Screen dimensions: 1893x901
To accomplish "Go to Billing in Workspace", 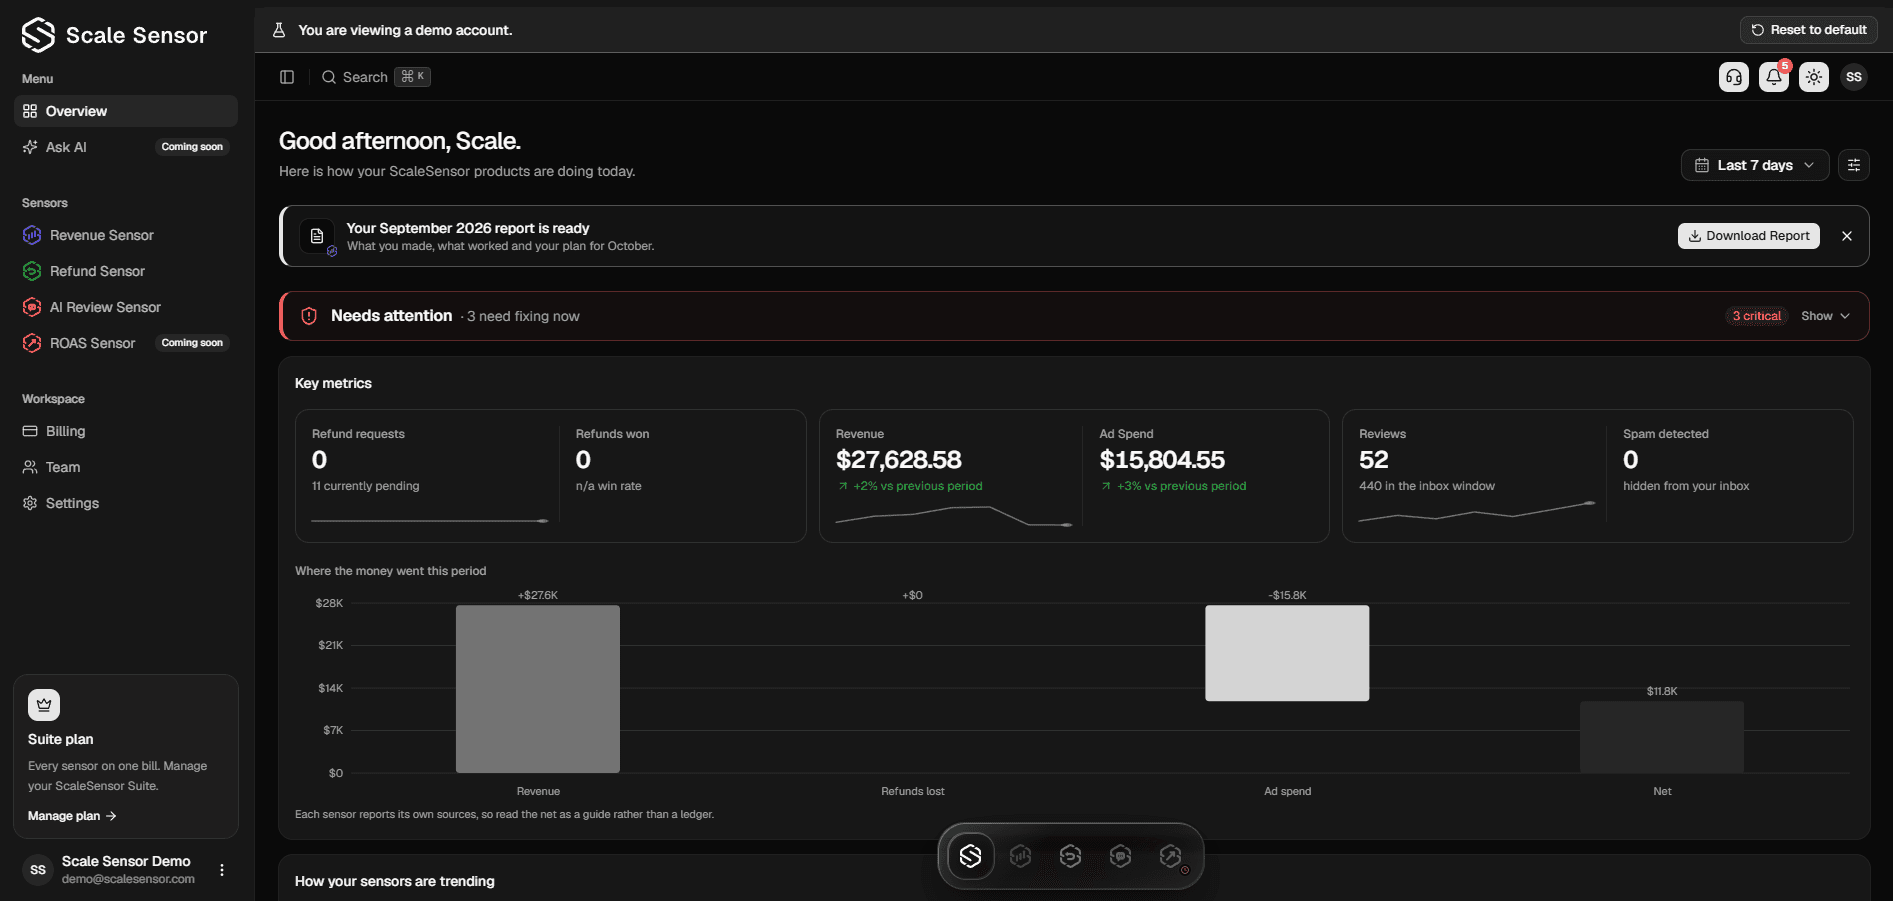I will (x=126, y=431).
